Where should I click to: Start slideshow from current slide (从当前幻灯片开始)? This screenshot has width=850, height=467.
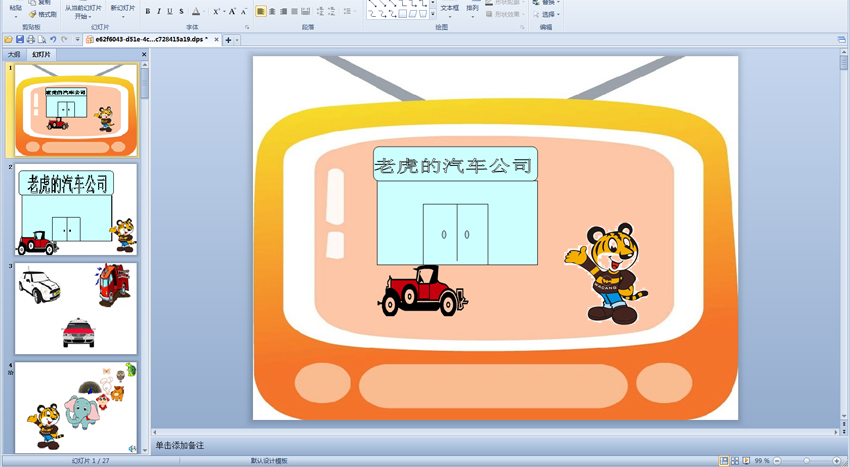click(x=83, y=11)
